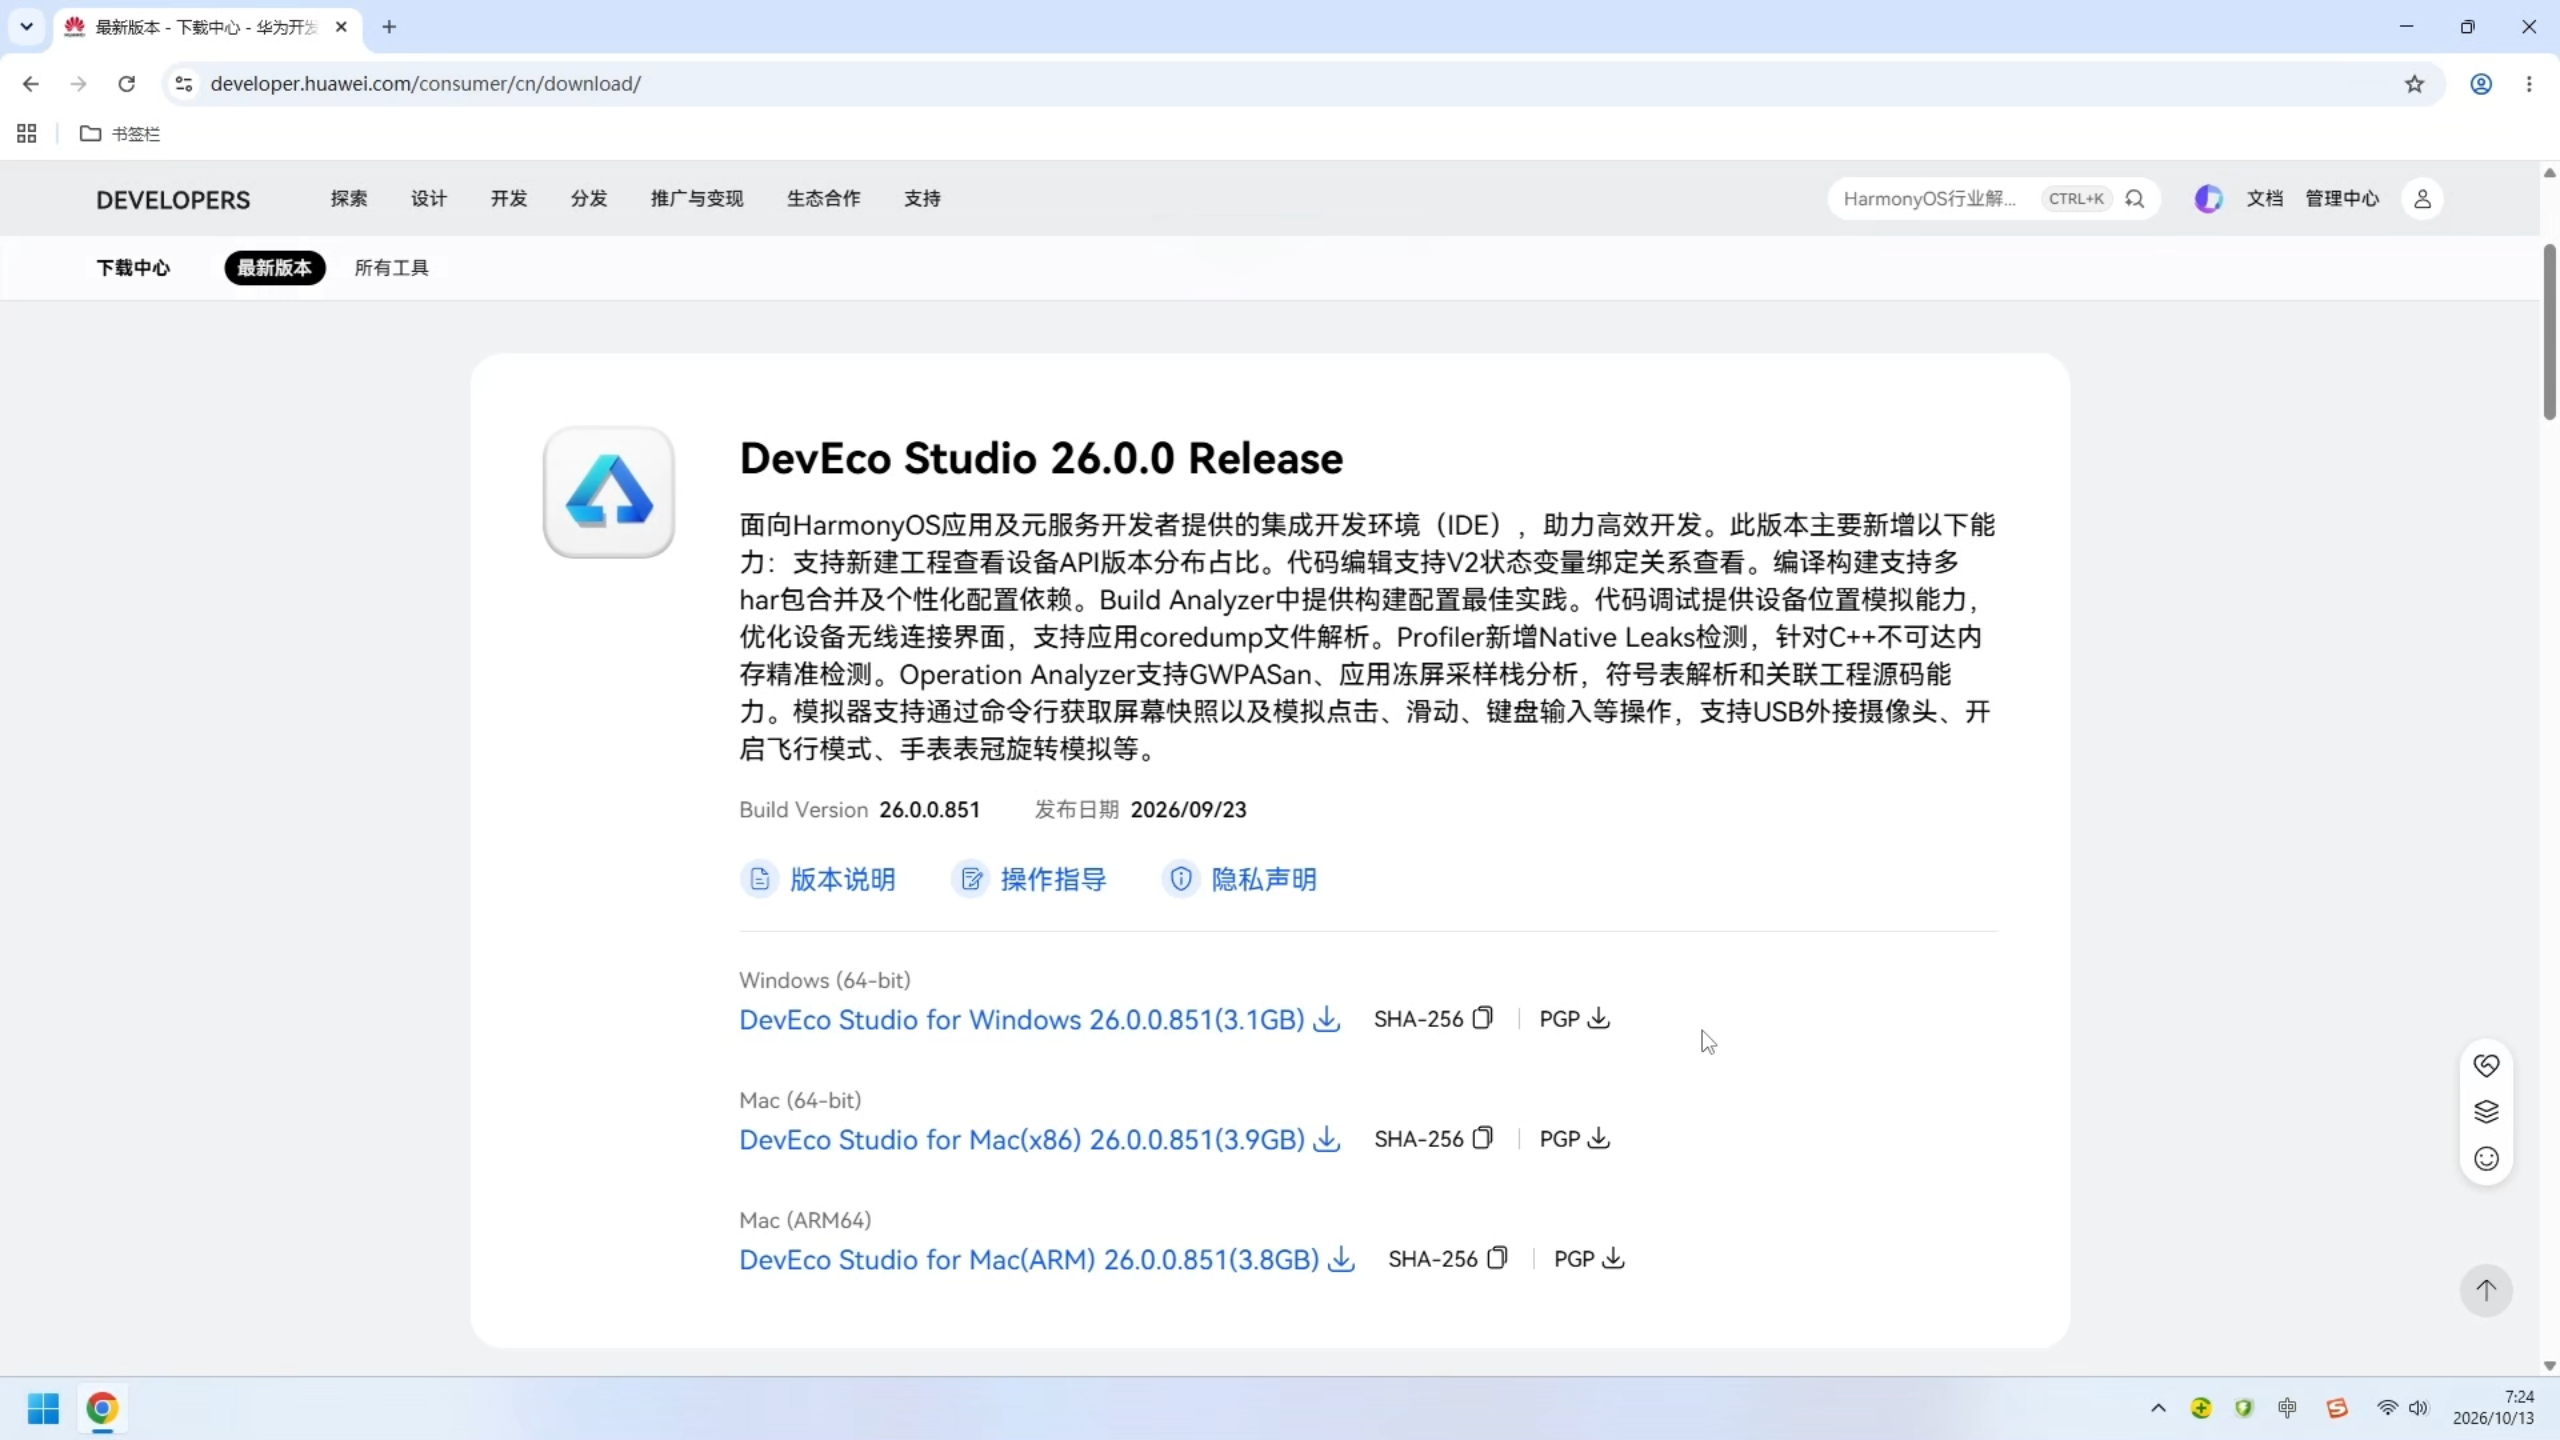Download DevEco Studio for Mac(ARM) 26.0.0.851
The width and height of the screenshot is (2560, 1440).
coord(1047,1259)
